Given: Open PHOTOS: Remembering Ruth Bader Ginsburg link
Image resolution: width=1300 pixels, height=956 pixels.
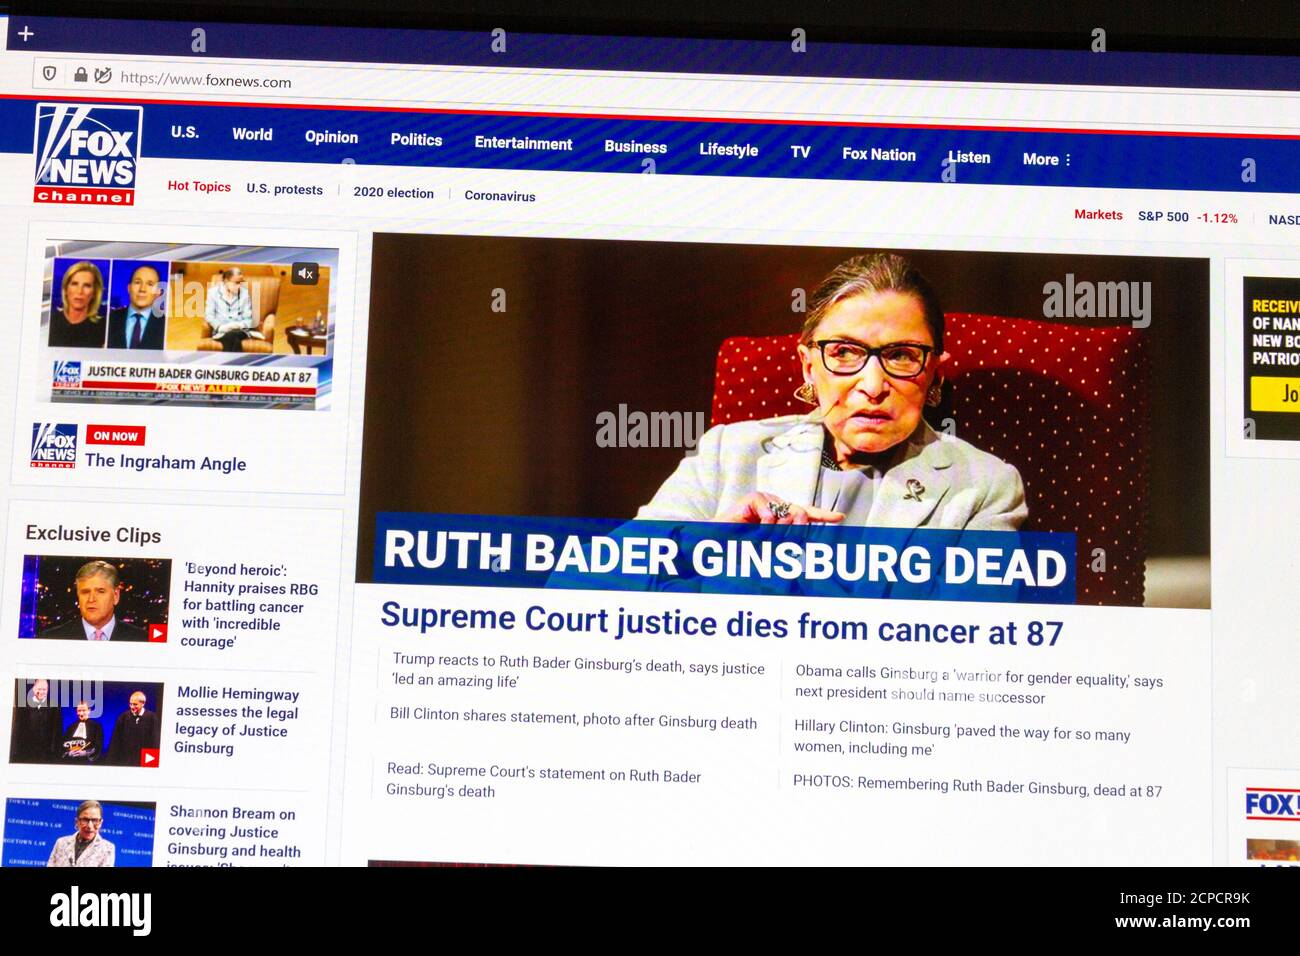Looking at the screenshot, I should (x=977, y=786).
